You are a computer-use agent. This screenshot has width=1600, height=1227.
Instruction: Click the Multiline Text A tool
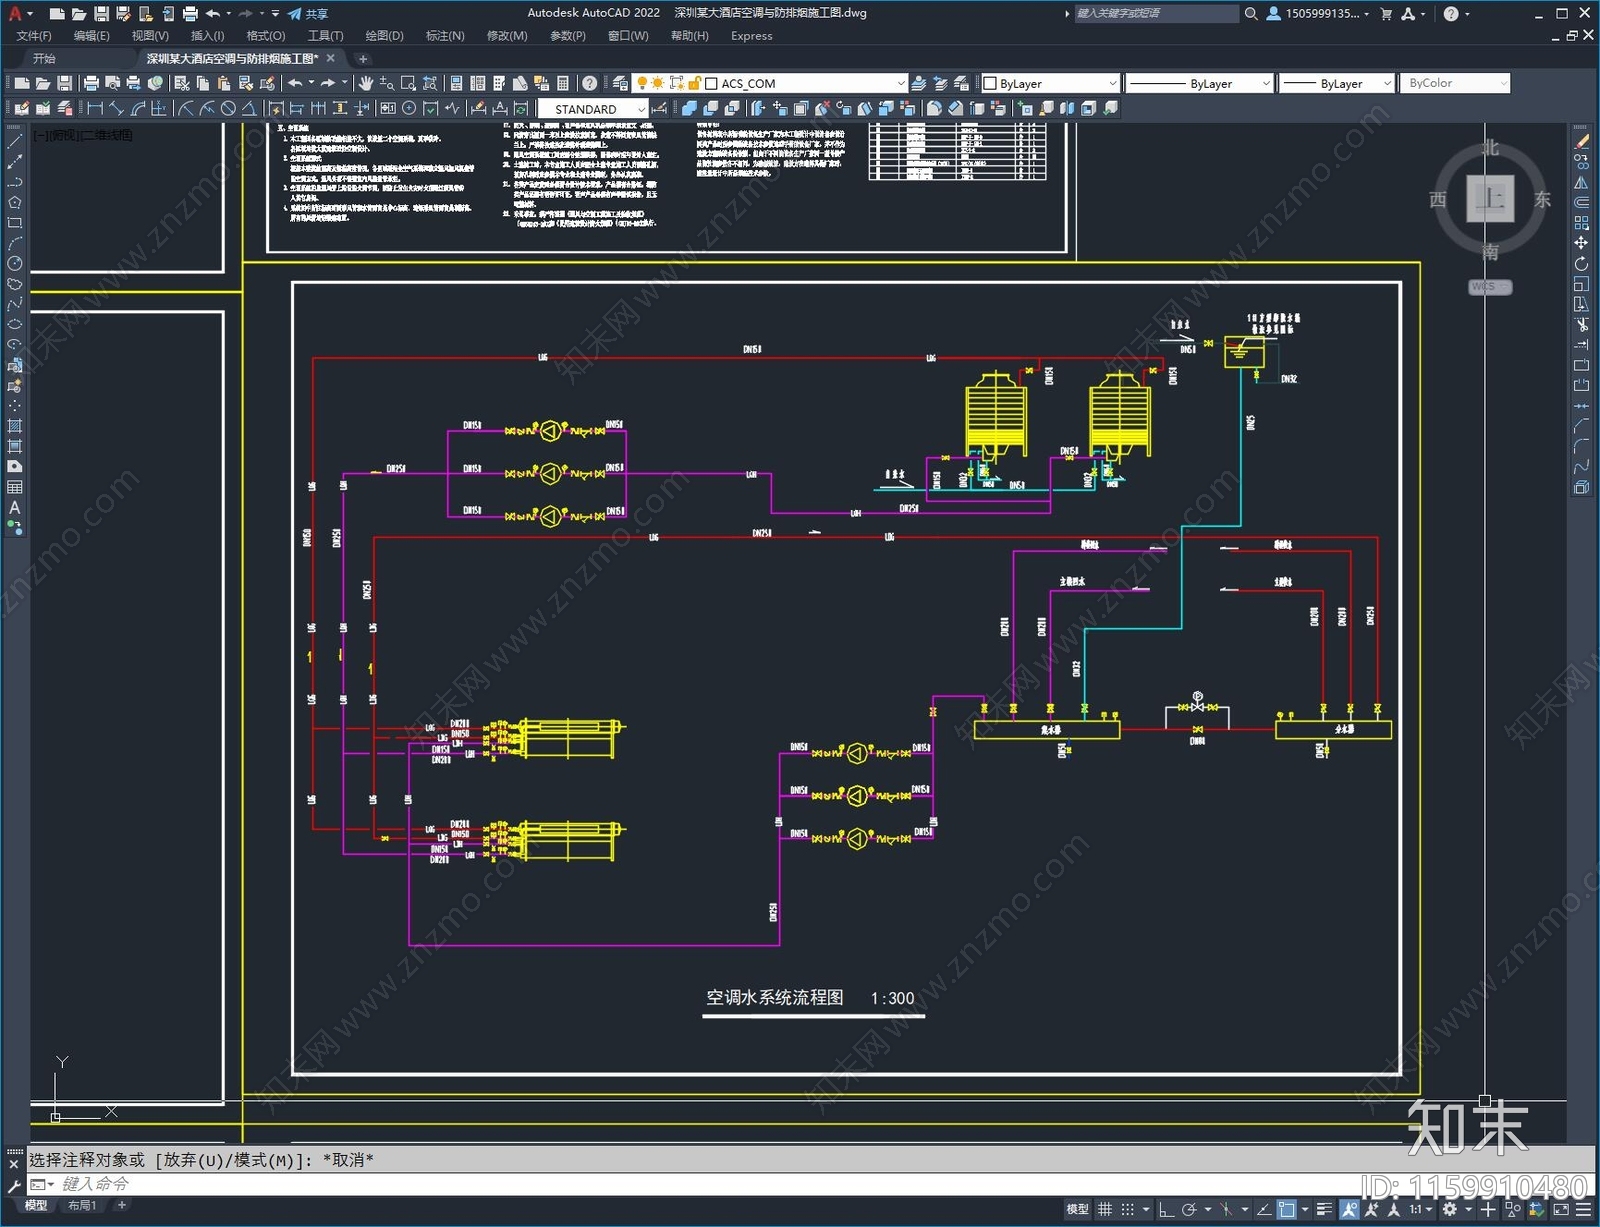[x=15, y=508]
